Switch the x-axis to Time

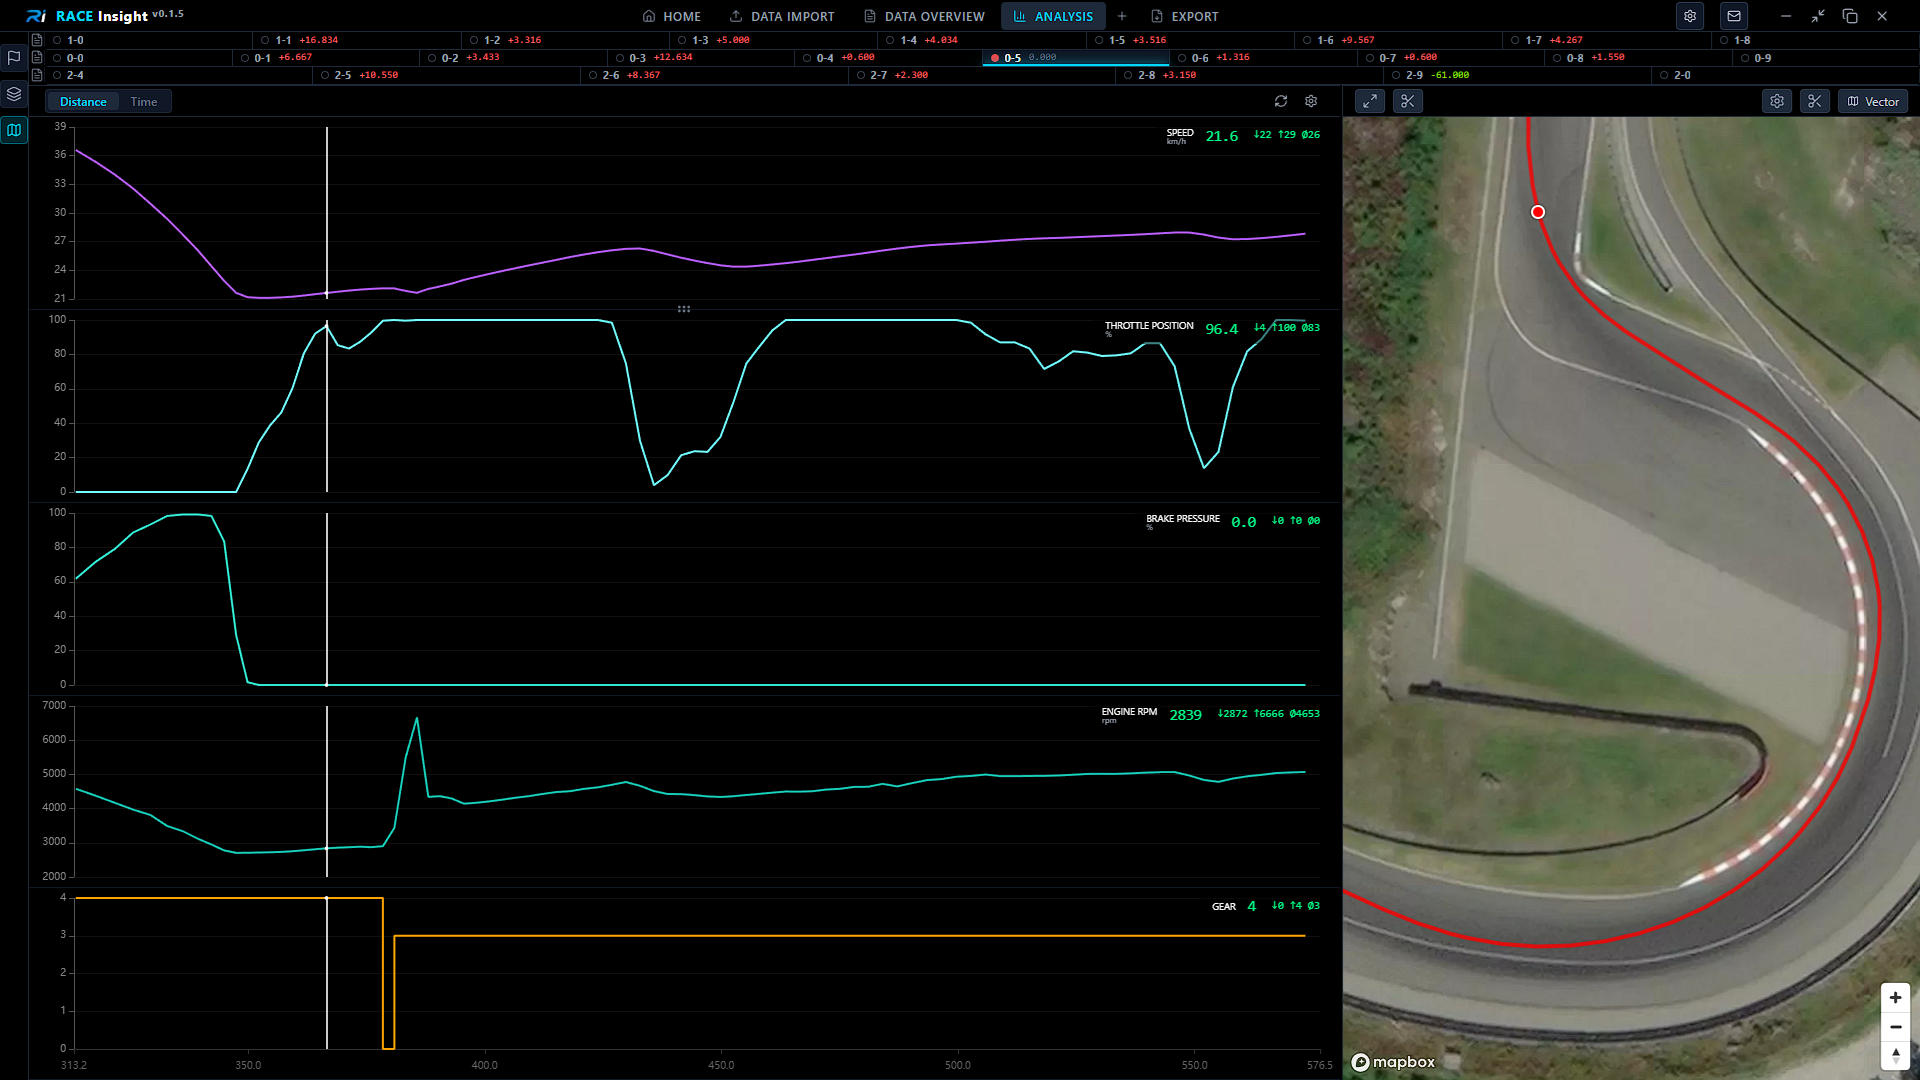pos(144,102)
